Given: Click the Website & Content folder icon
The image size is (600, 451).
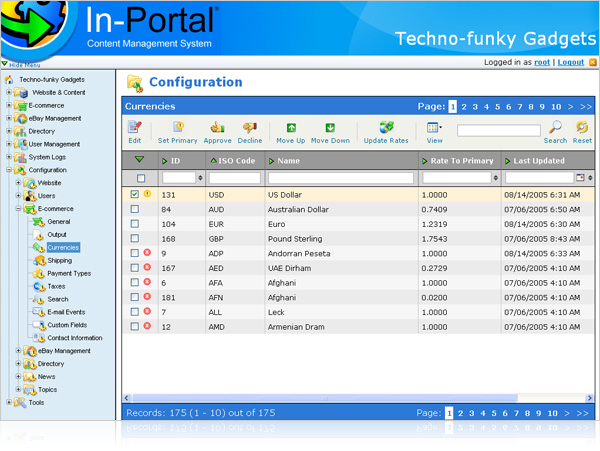Looking at the screenshot, I should pos(21,93).
